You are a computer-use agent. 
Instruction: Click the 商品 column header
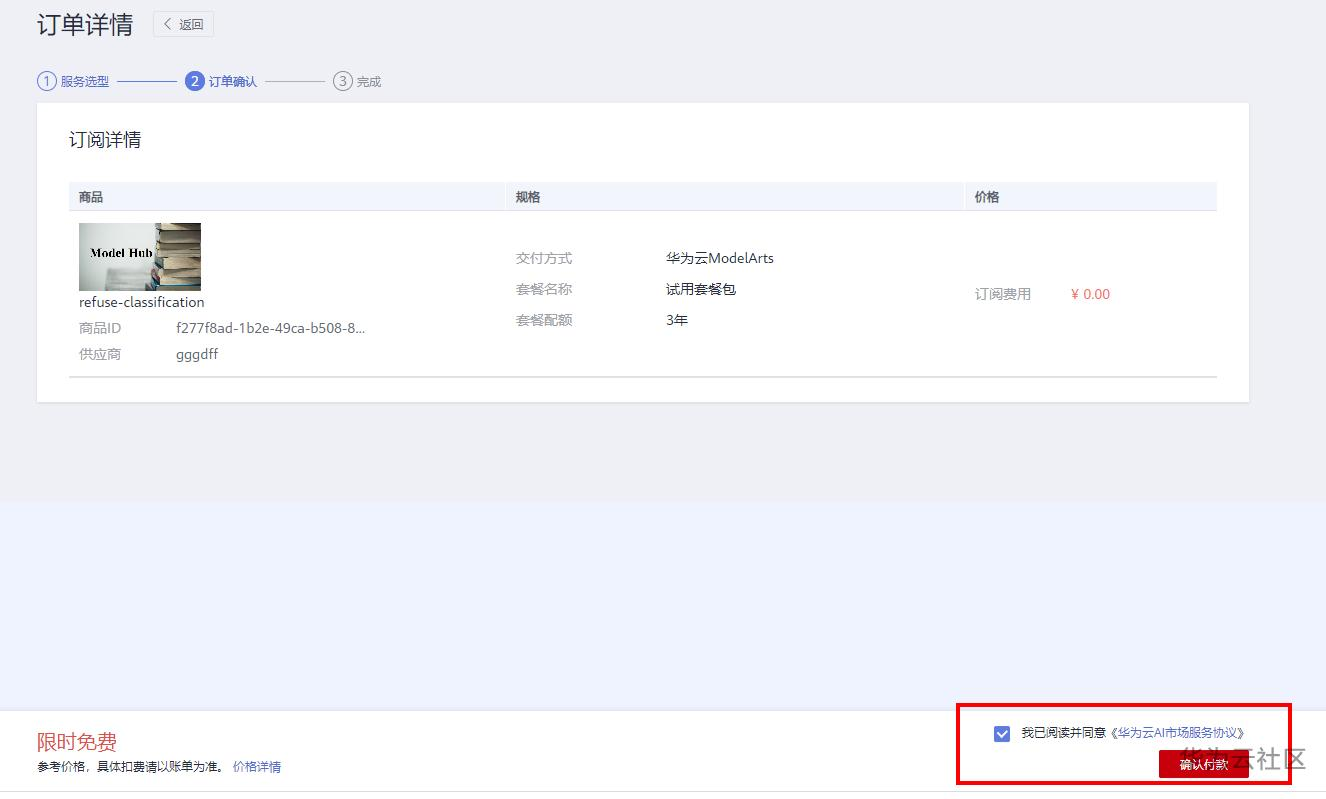point(91,197)
